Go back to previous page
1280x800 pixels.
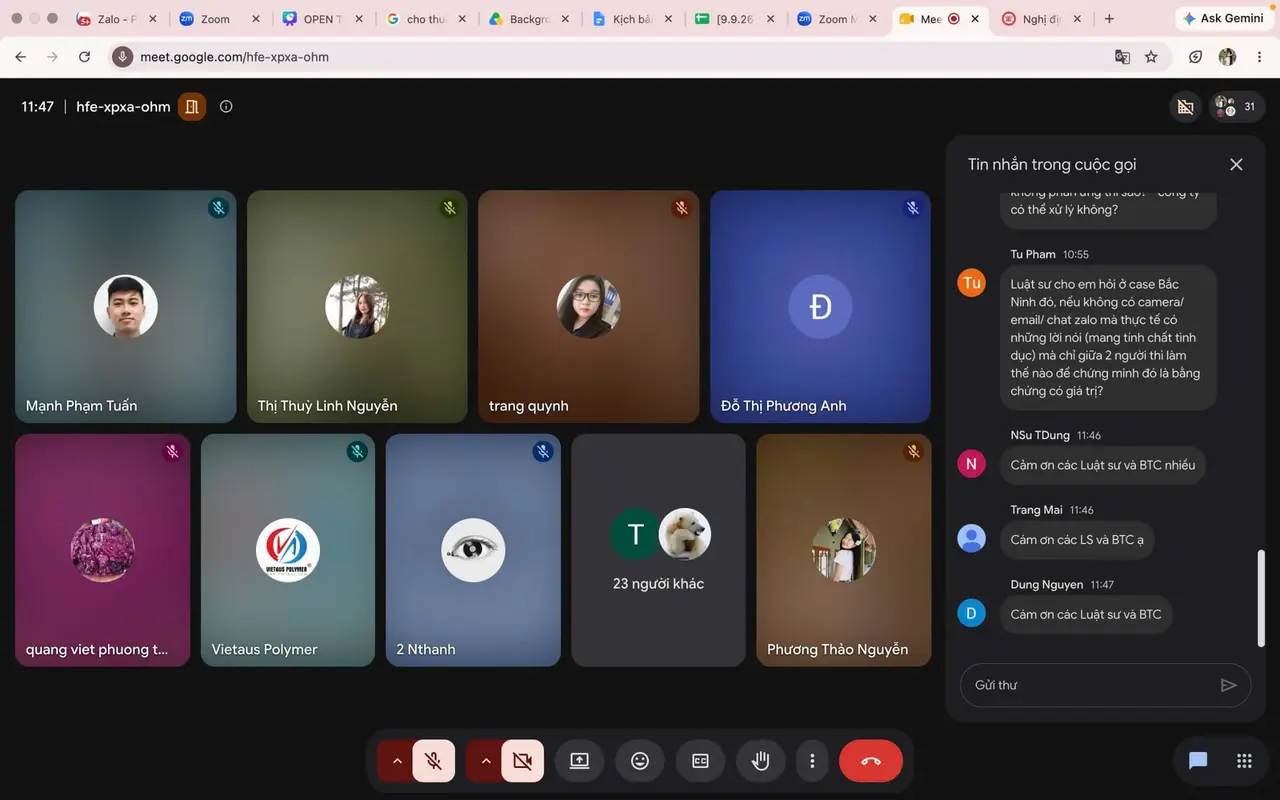(21, 57)
